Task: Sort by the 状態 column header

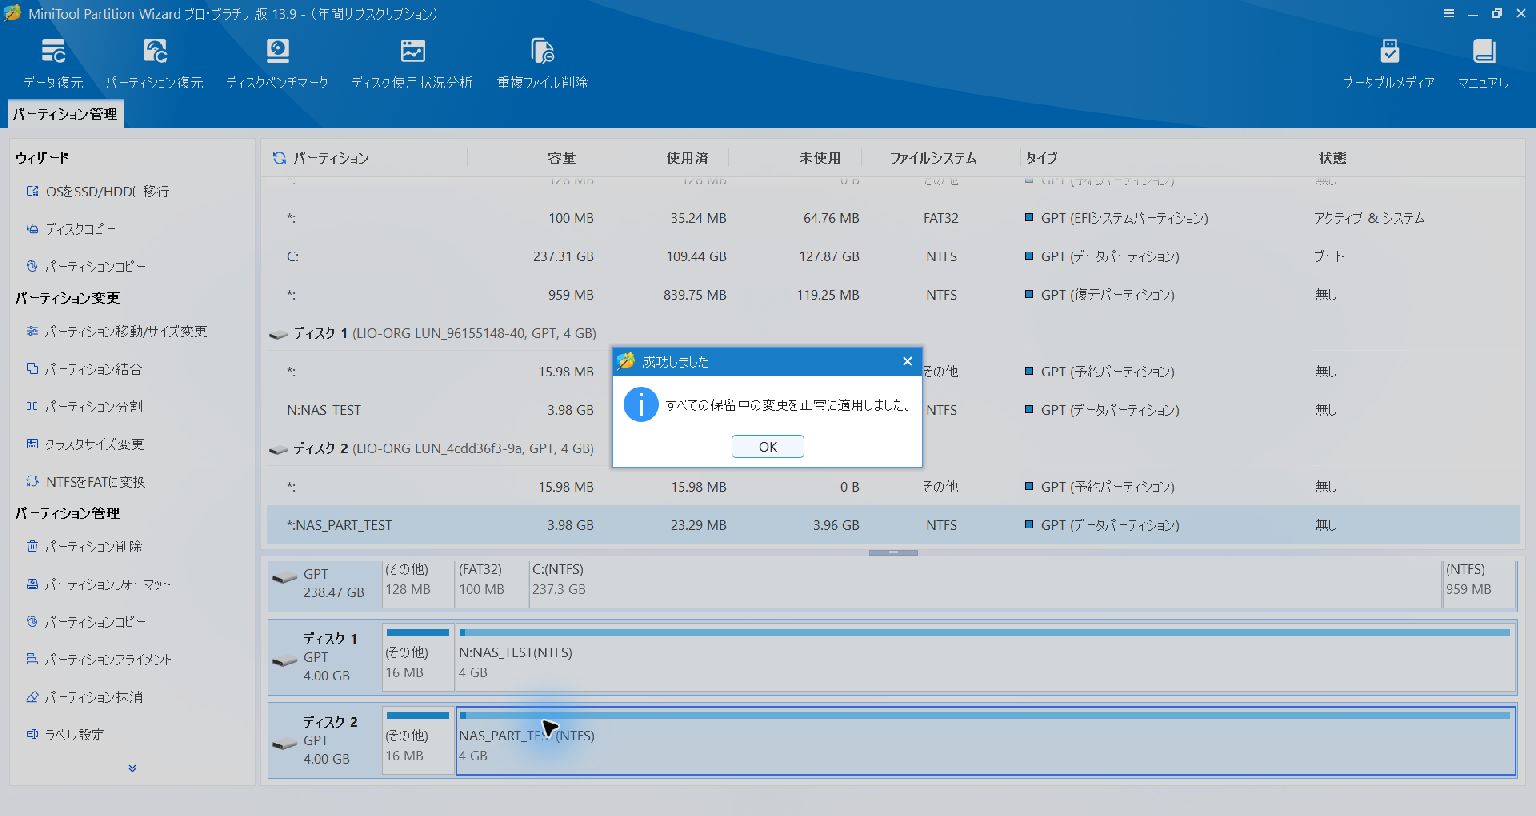Action: (x=1332, y=158)
